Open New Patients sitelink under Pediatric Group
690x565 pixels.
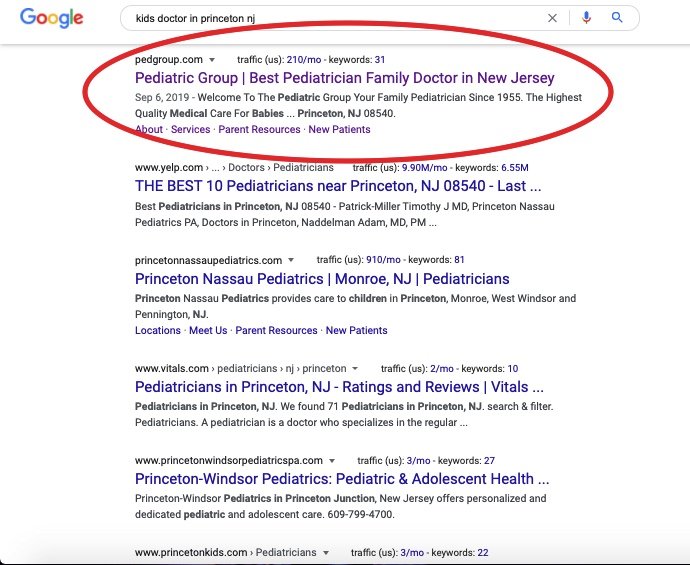[x=339, y=129]
